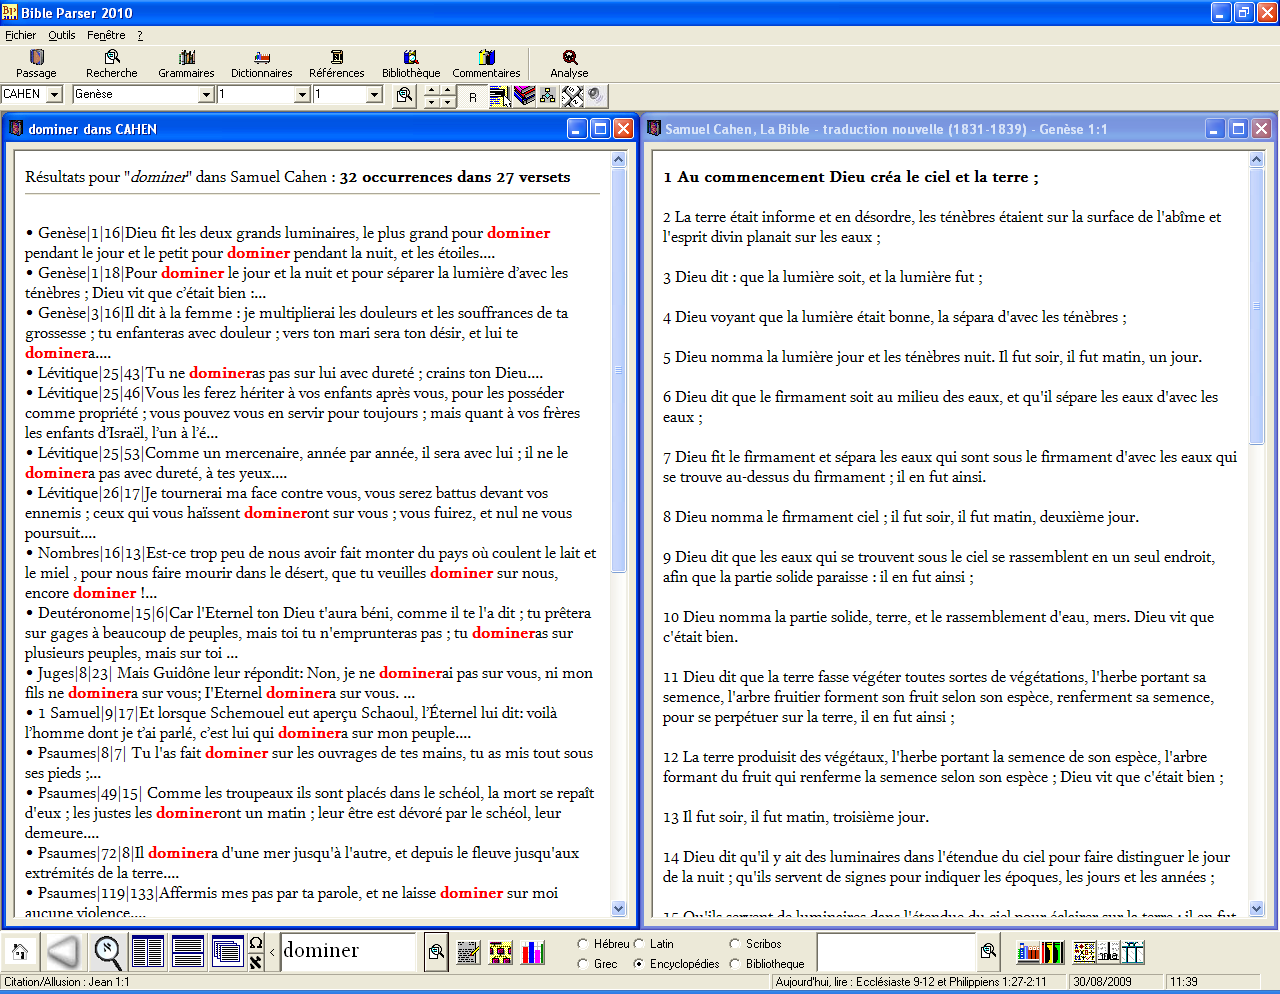This screenshot has height=994, width=1280.
Task: Open the Recherche search tool
Action: point(112,64)
